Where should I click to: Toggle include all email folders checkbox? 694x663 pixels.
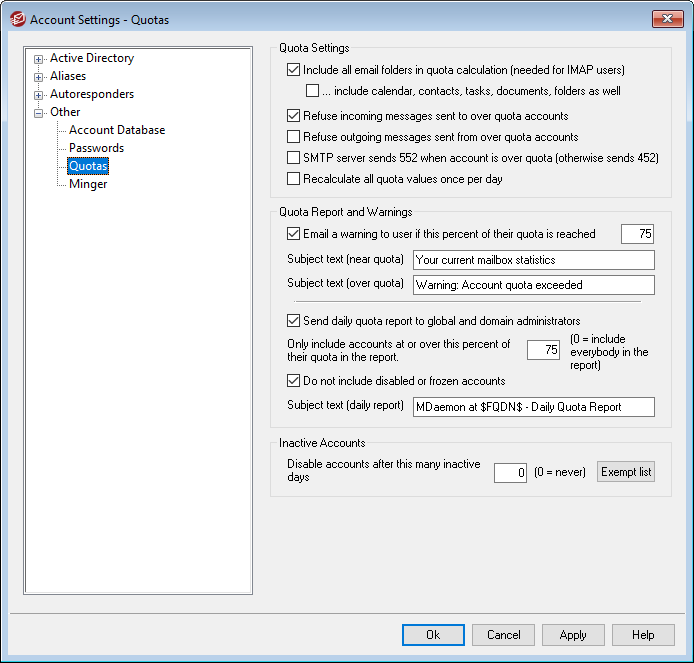point(293,71)
